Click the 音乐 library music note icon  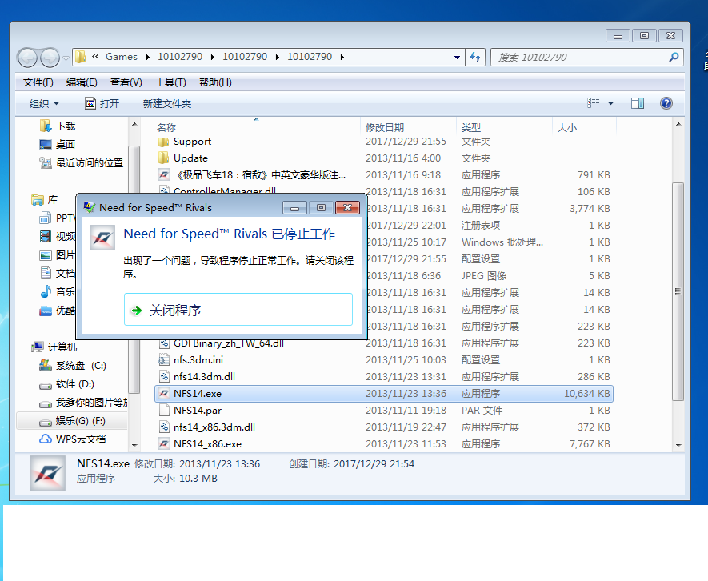pos(46,292)
